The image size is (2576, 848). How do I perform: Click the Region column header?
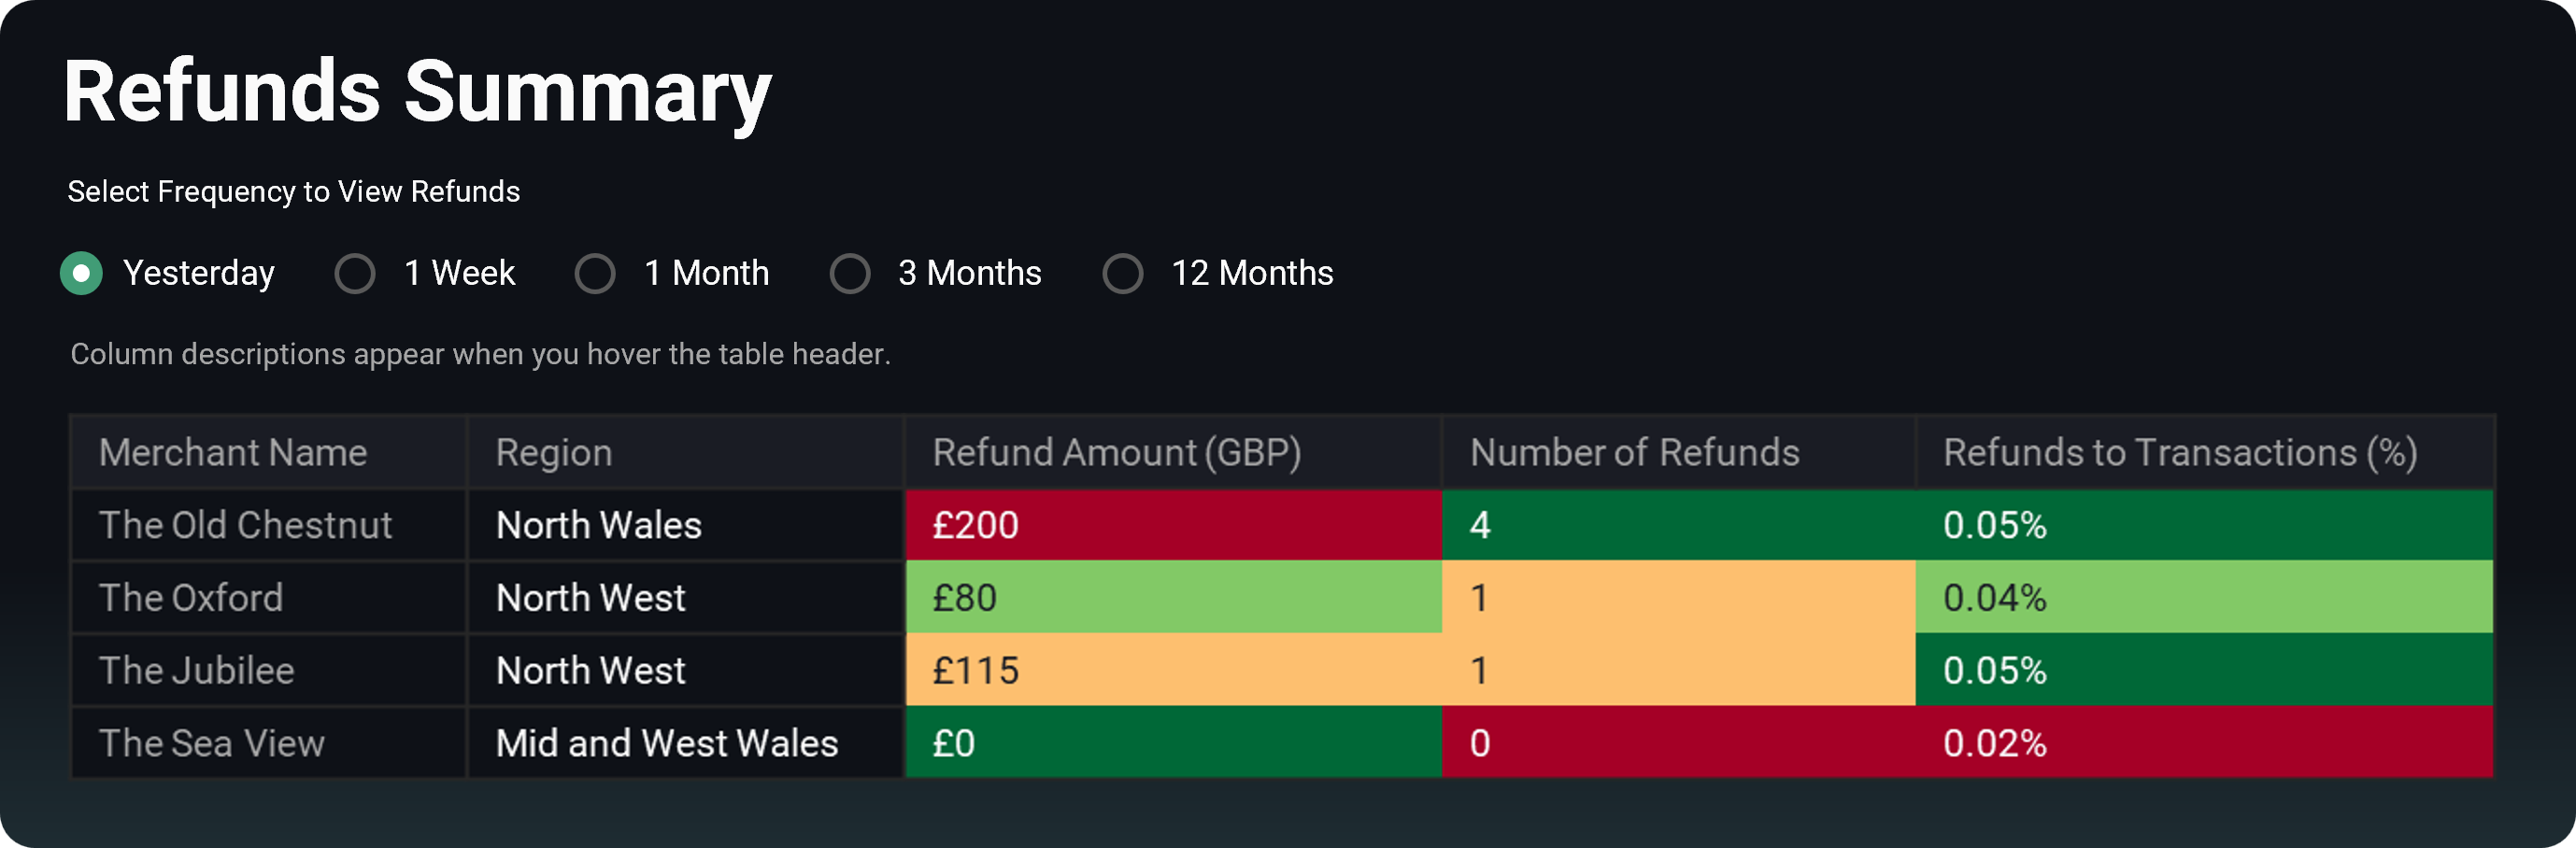coord(554,452)
